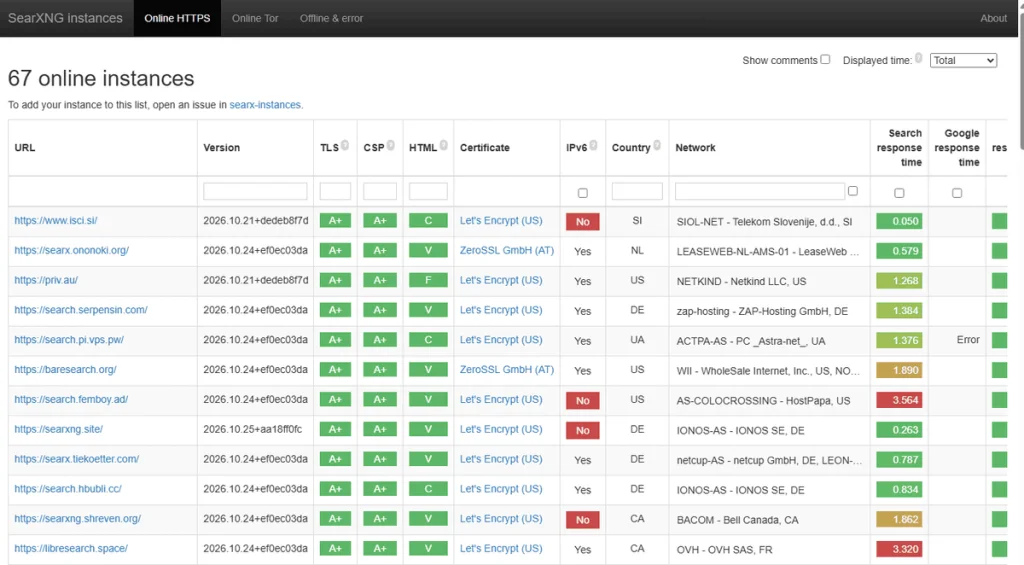The width and height of the screenshot is (1024, 565).
Task: Click the help icon next to Country header
Action: (x=657, y=146)
